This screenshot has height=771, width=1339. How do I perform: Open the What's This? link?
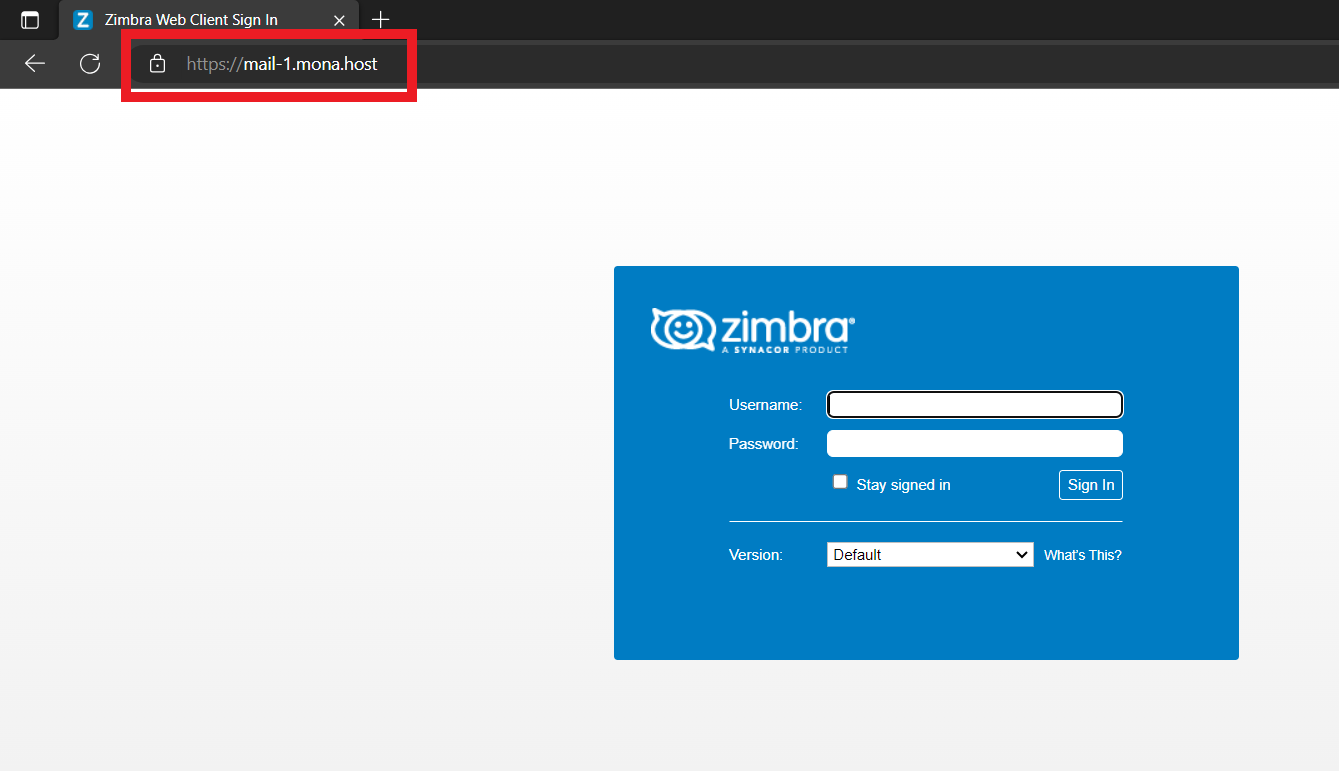tap(1083, 555)
